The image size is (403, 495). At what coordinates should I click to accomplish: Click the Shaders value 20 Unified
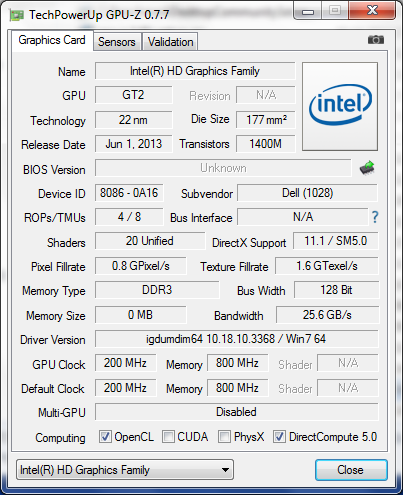(x=150, y=241)
